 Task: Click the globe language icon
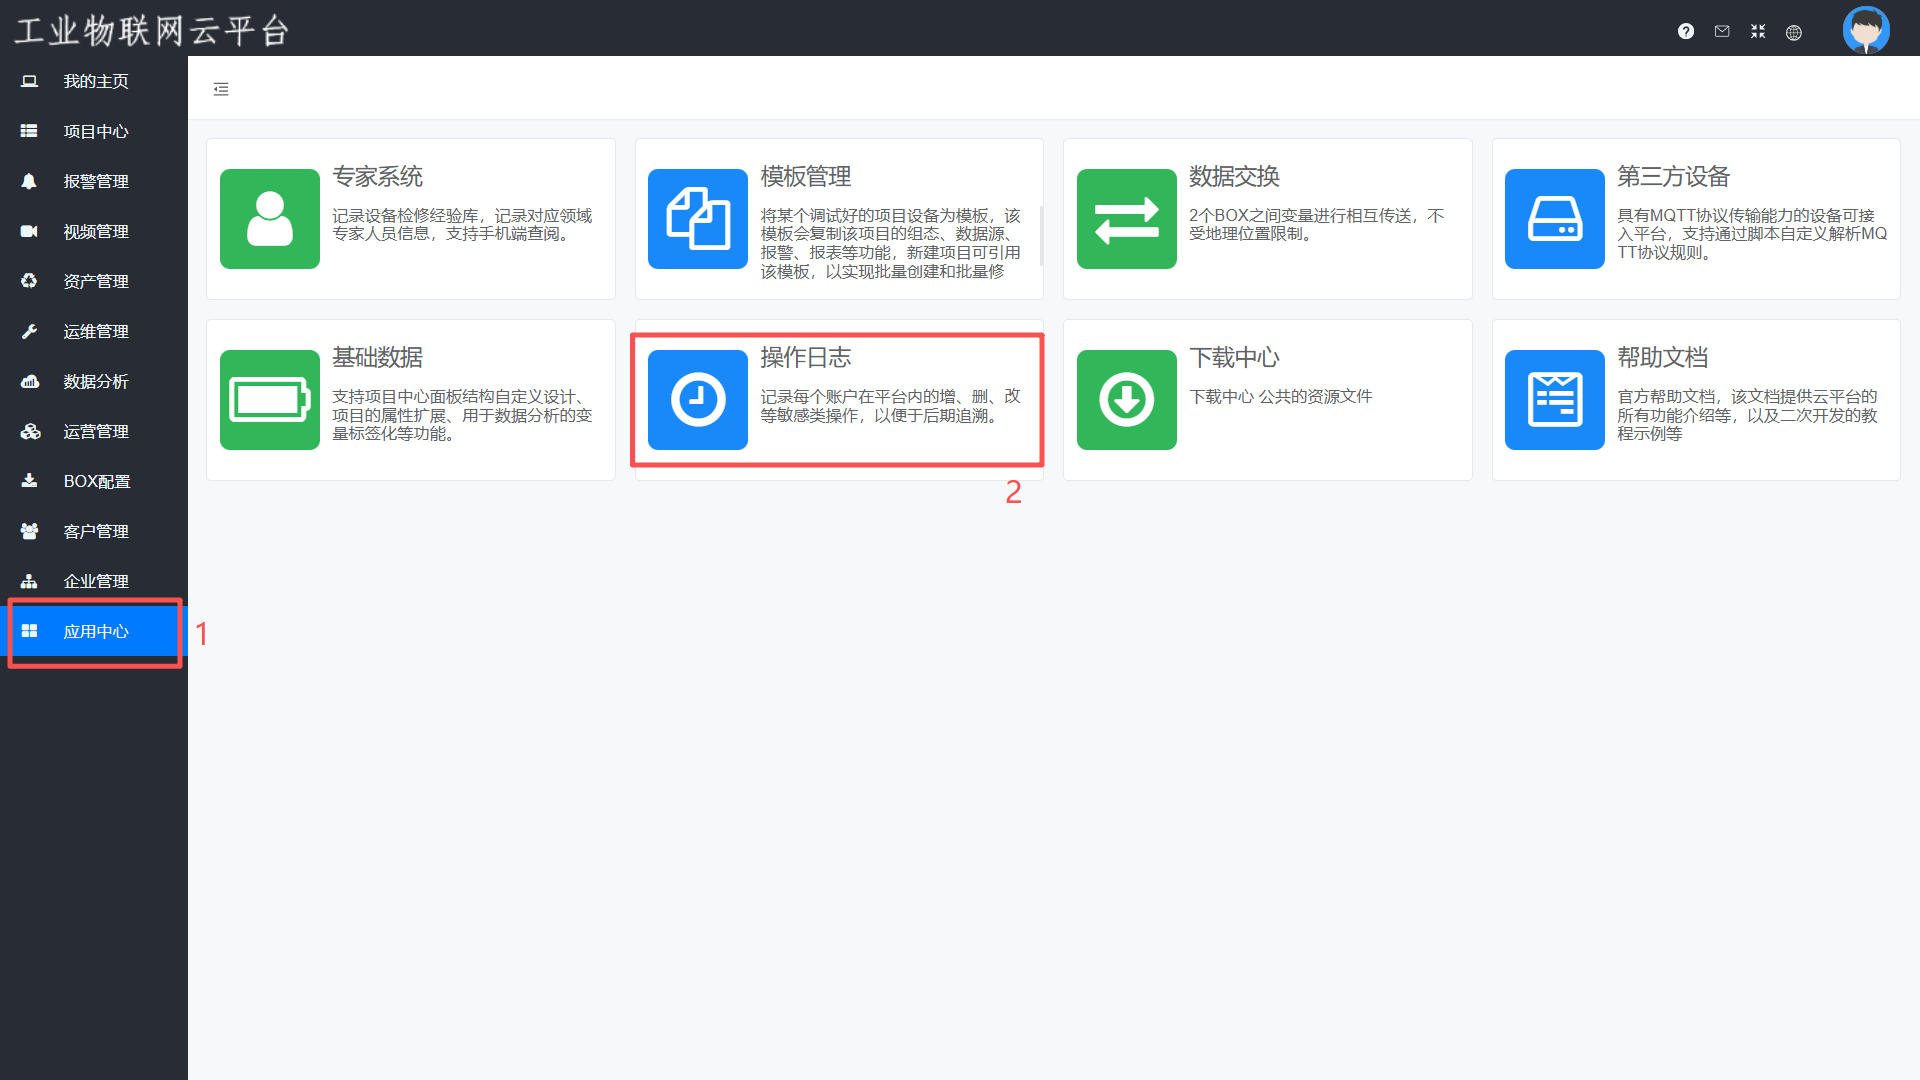pos(1794,32)
